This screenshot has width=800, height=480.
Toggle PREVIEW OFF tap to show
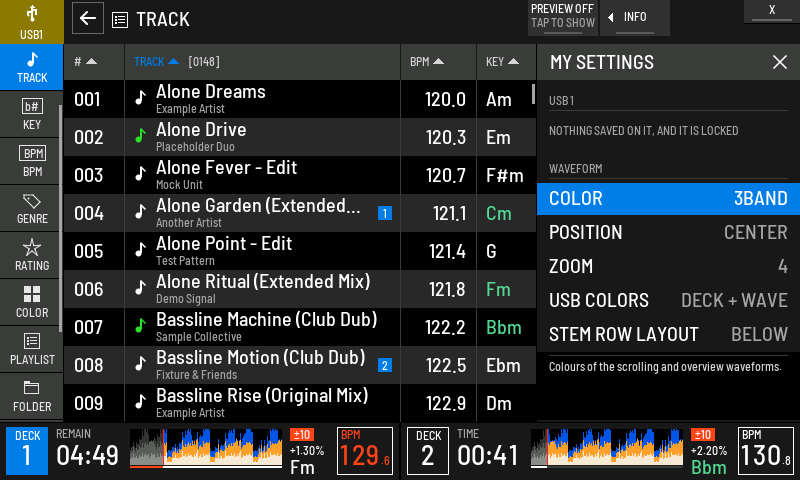(x=563, y=18)
